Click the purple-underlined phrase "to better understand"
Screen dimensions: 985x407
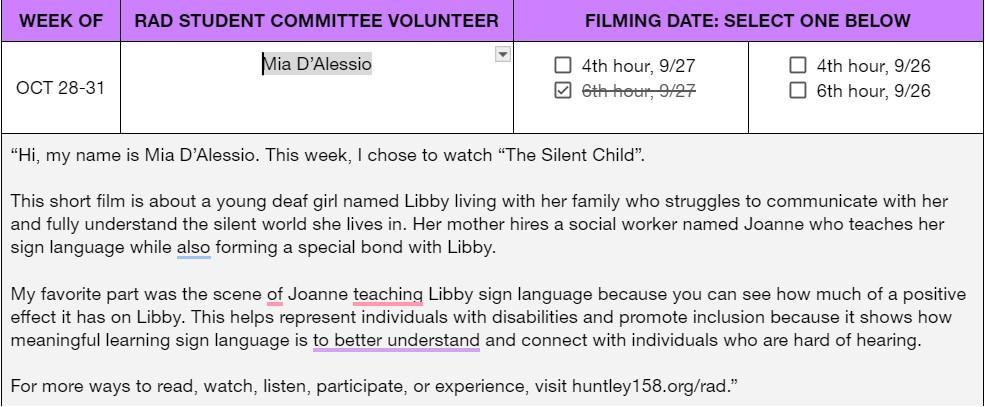coord(396,341)
